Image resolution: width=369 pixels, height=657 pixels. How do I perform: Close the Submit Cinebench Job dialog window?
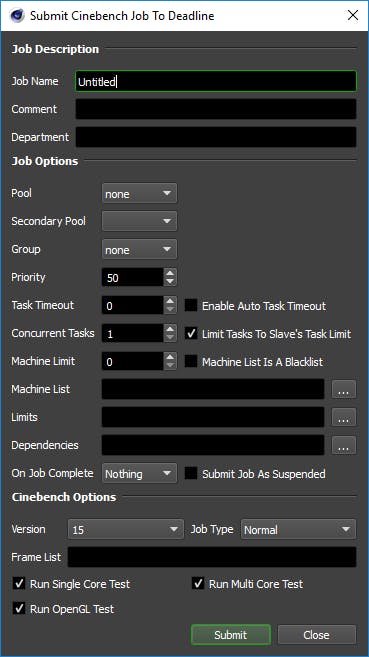(353, 16)
